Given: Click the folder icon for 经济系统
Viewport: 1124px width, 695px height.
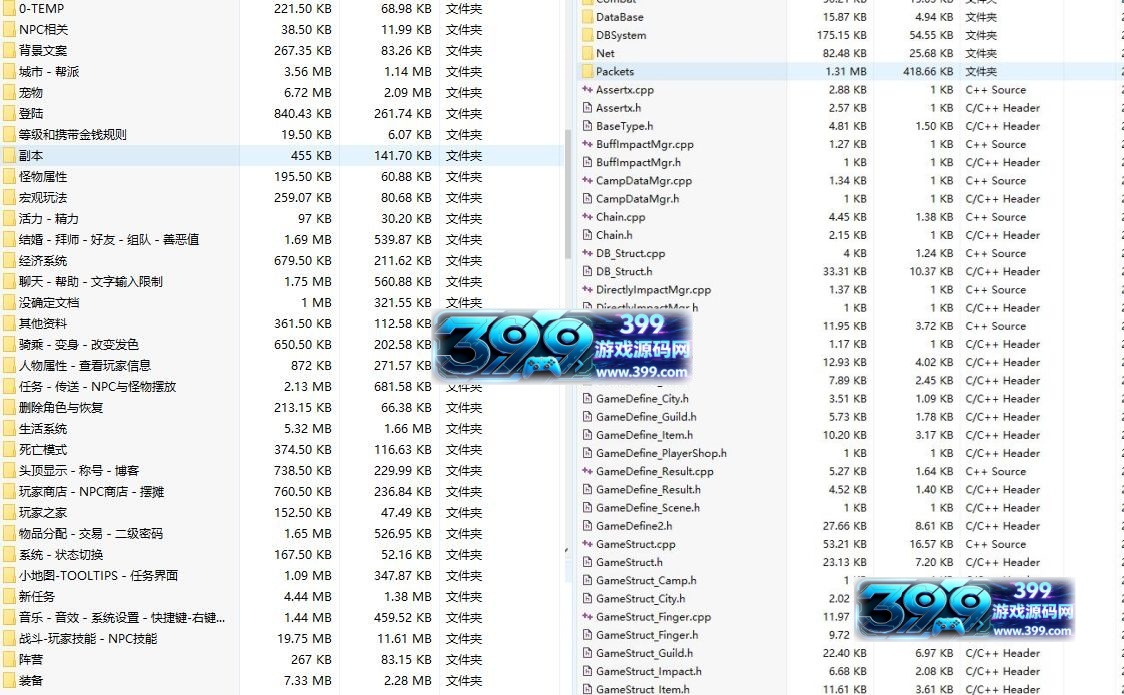Looking at the screenshot, I should [x=9, y=260].
